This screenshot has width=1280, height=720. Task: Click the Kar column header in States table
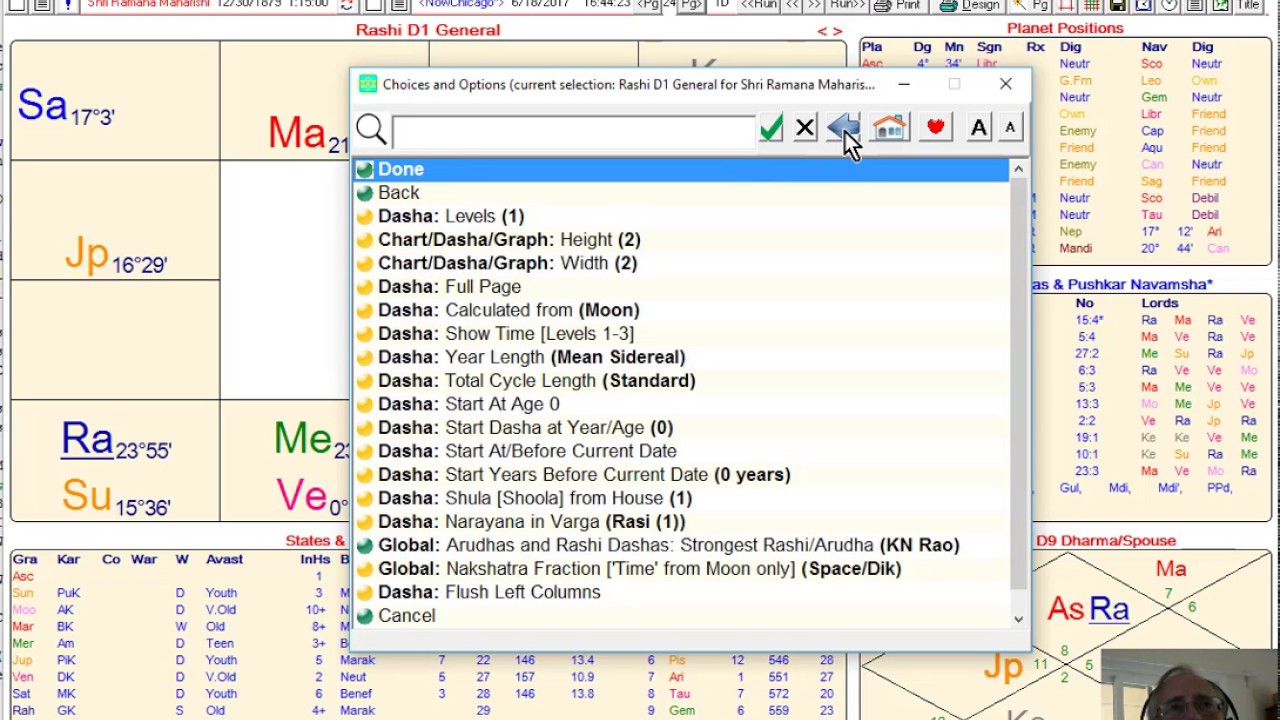[68, 559]
